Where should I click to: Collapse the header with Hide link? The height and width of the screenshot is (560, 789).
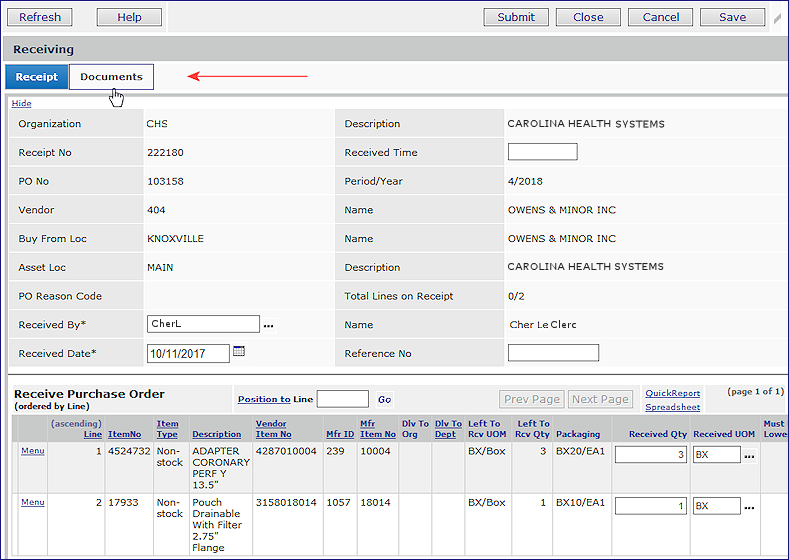pos(21,103)
